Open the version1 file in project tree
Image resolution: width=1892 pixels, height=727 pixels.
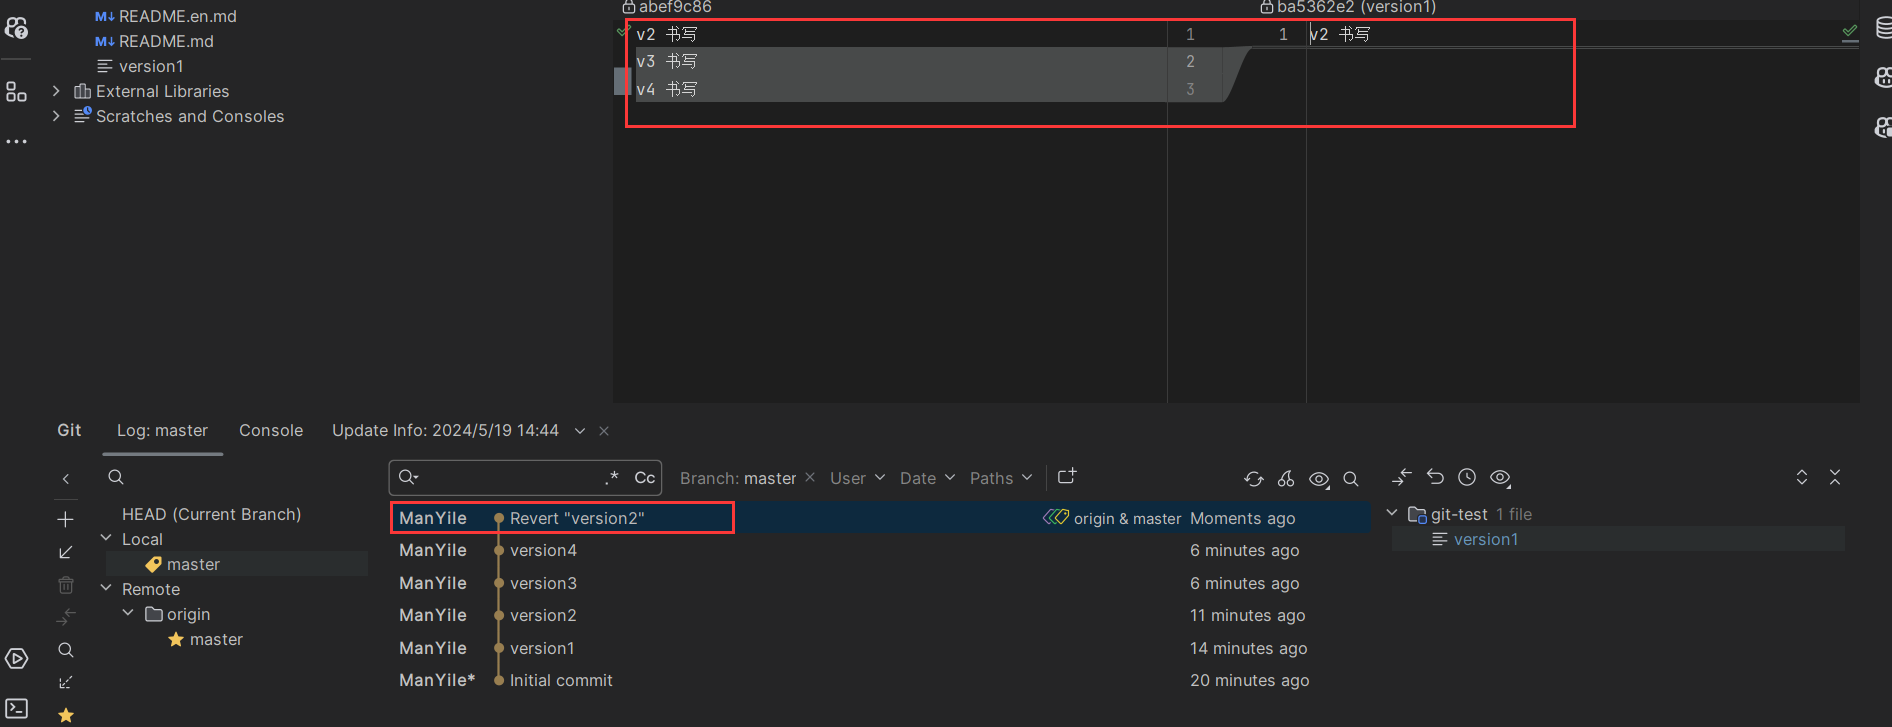[140, 66]
